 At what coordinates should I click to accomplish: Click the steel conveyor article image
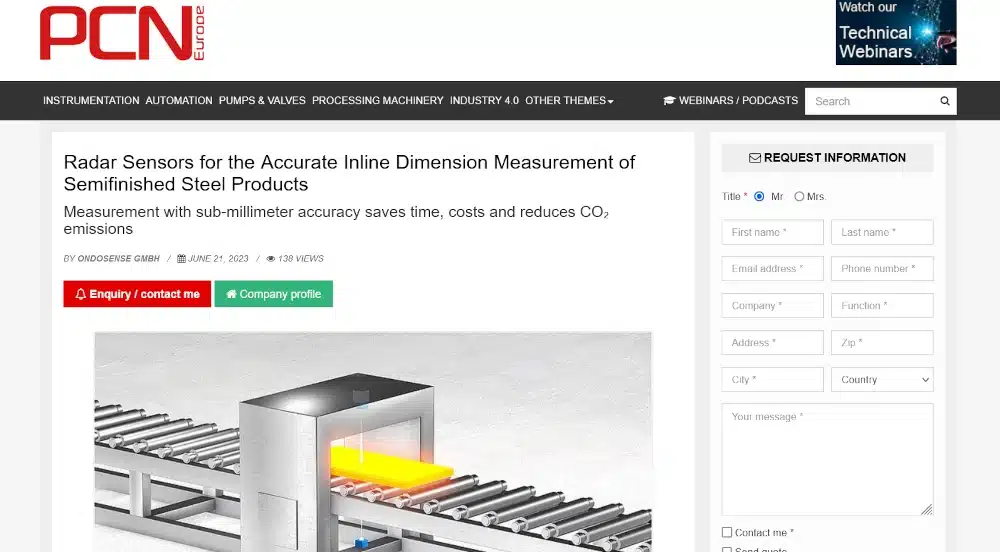click(x=373, y=442)
